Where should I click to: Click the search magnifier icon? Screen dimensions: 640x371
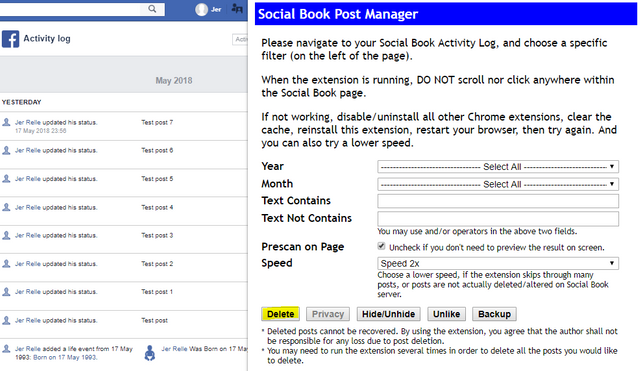tap(152, 9)
